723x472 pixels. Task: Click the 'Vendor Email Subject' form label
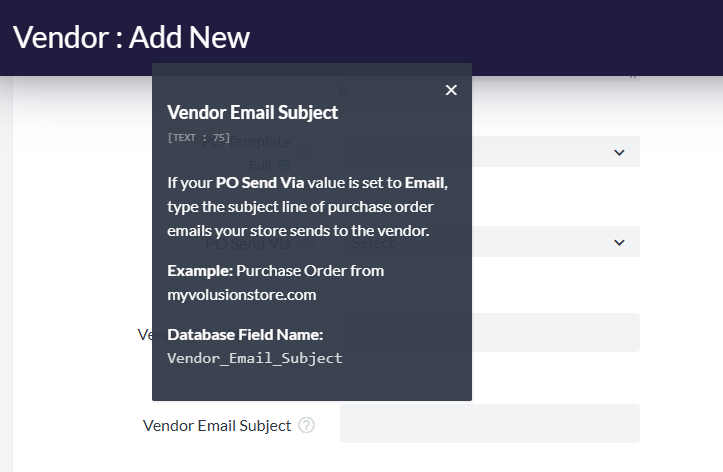pyautogui.click(x=217, y=425)
